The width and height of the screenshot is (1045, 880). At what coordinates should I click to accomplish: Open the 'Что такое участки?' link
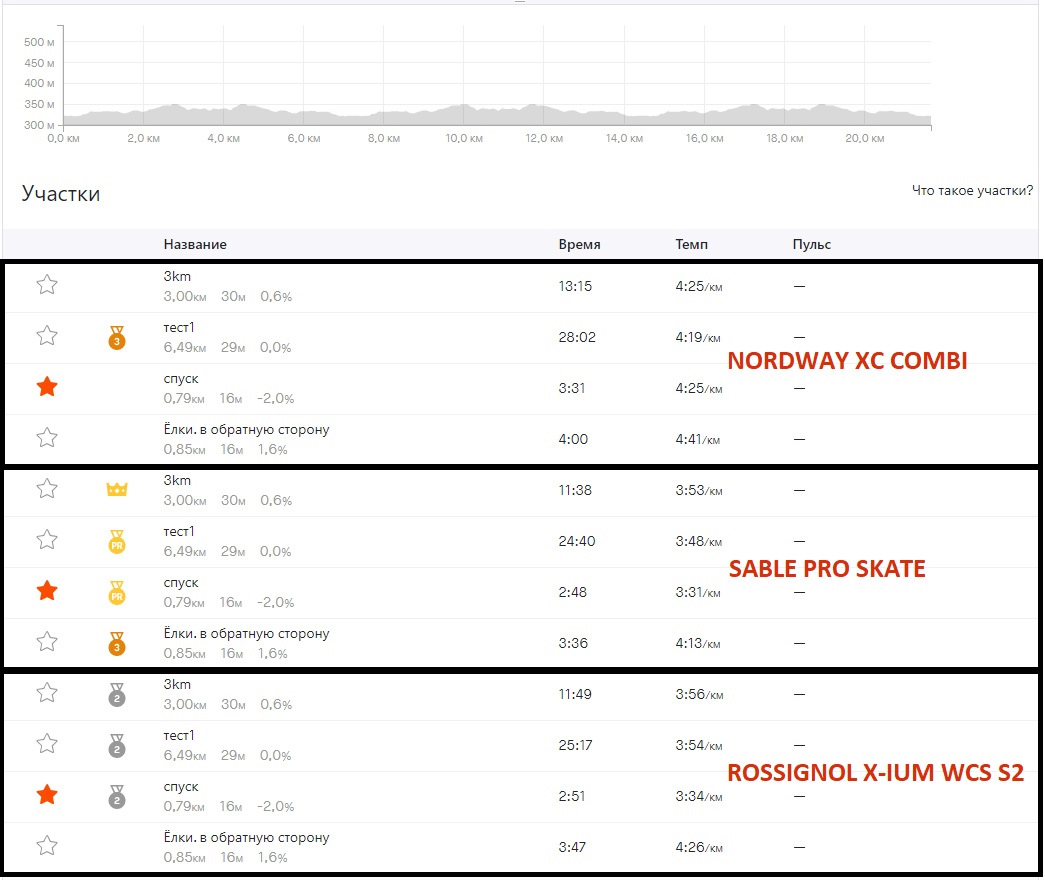point(972,191)
